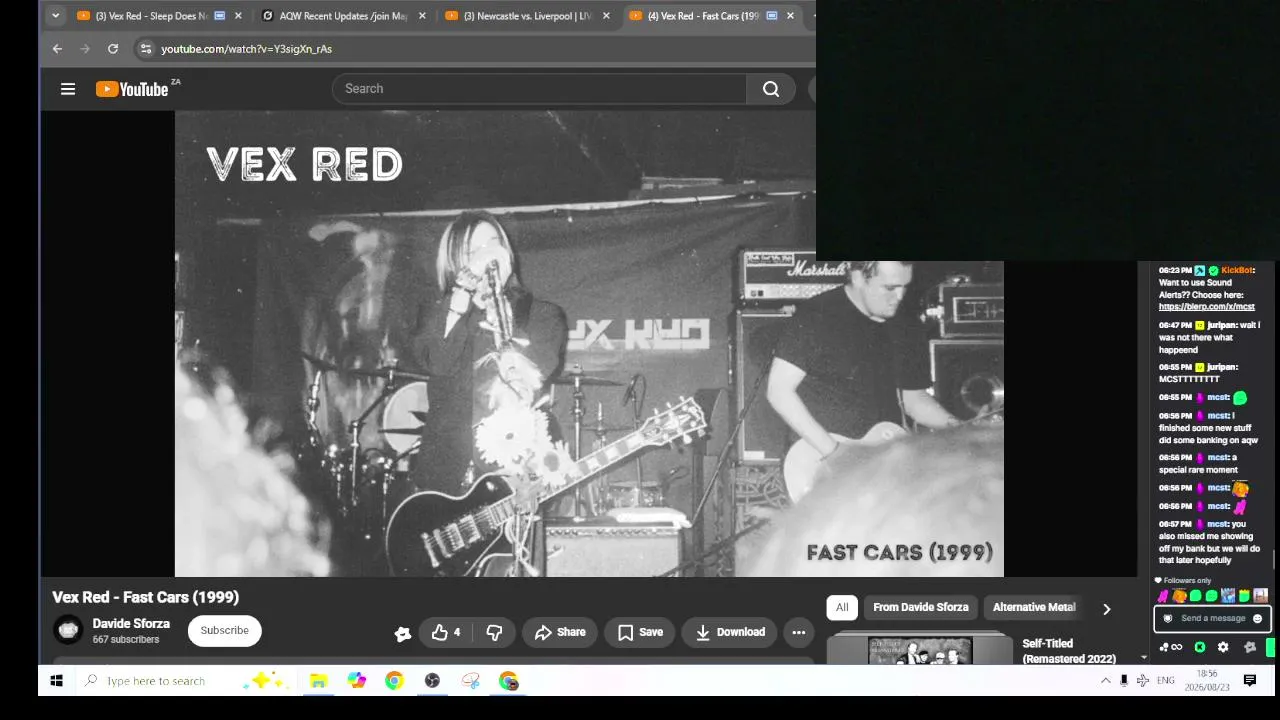Viewport: 1280px width, 720px height.
Task: Select the Alternative Metal chip
Action: click(1034, 607)
